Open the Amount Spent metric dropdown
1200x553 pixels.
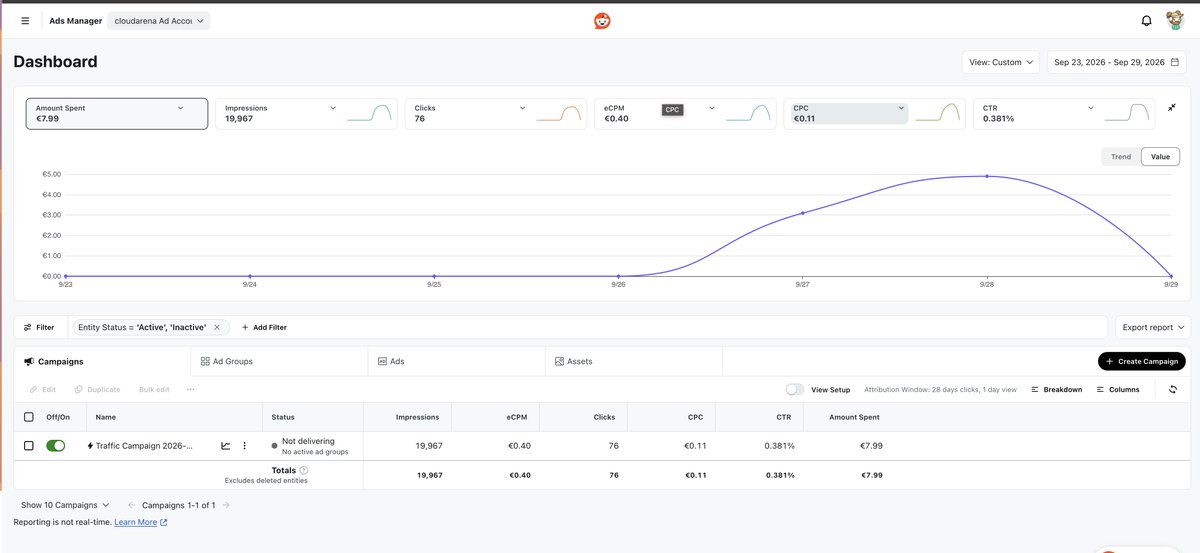[180, 107]
